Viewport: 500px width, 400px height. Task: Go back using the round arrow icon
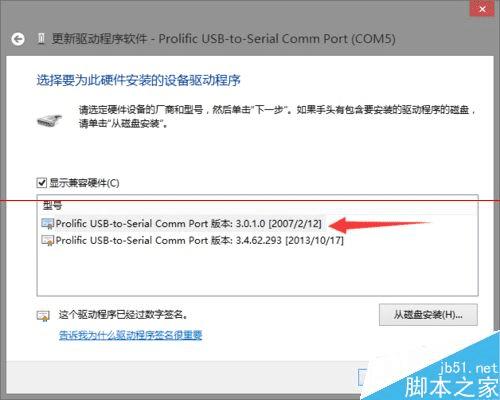(18, 39)
